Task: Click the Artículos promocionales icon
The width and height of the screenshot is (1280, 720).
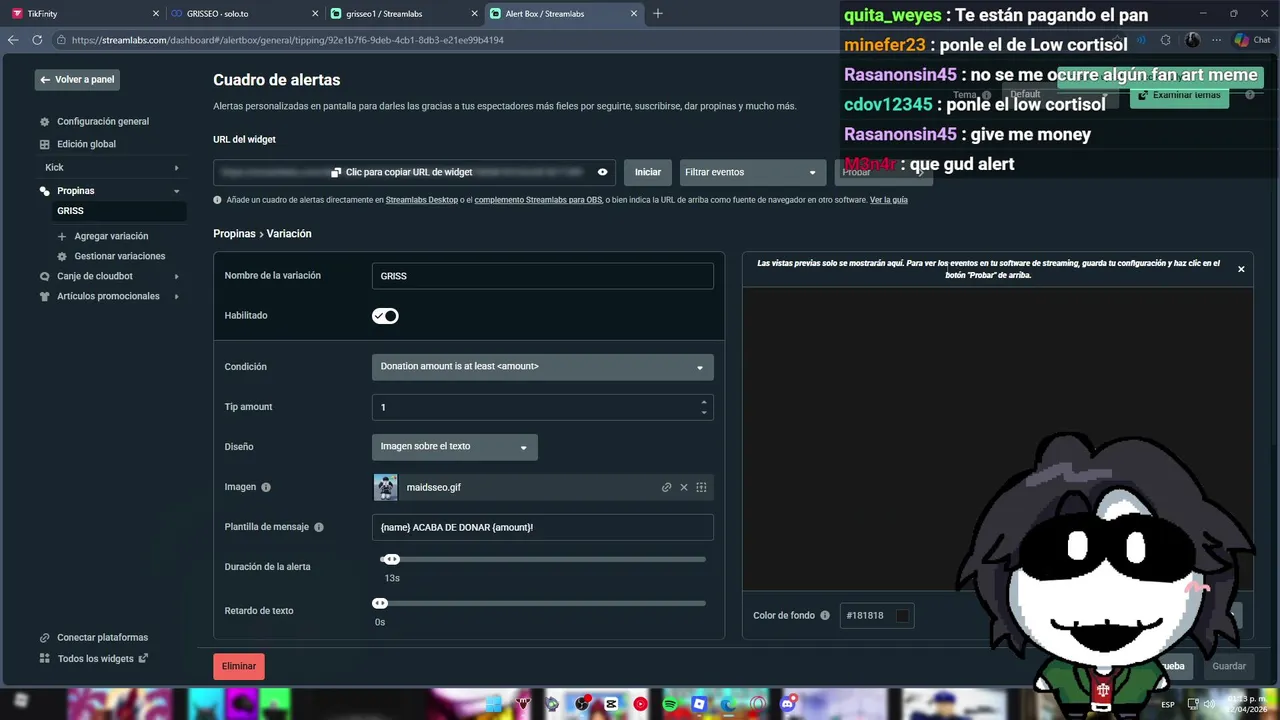Action: 45,296
